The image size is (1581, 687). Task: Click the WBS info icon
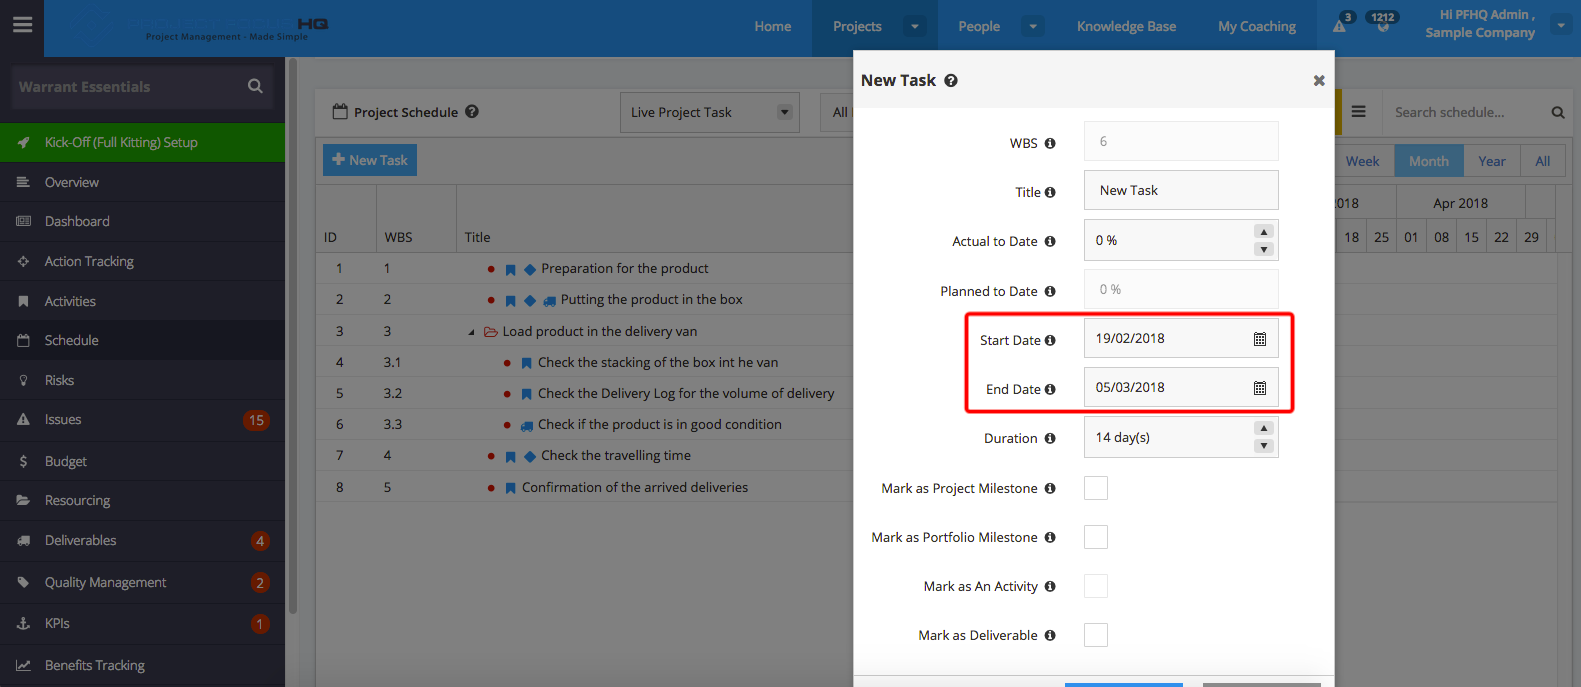(x=1050, y=143)
